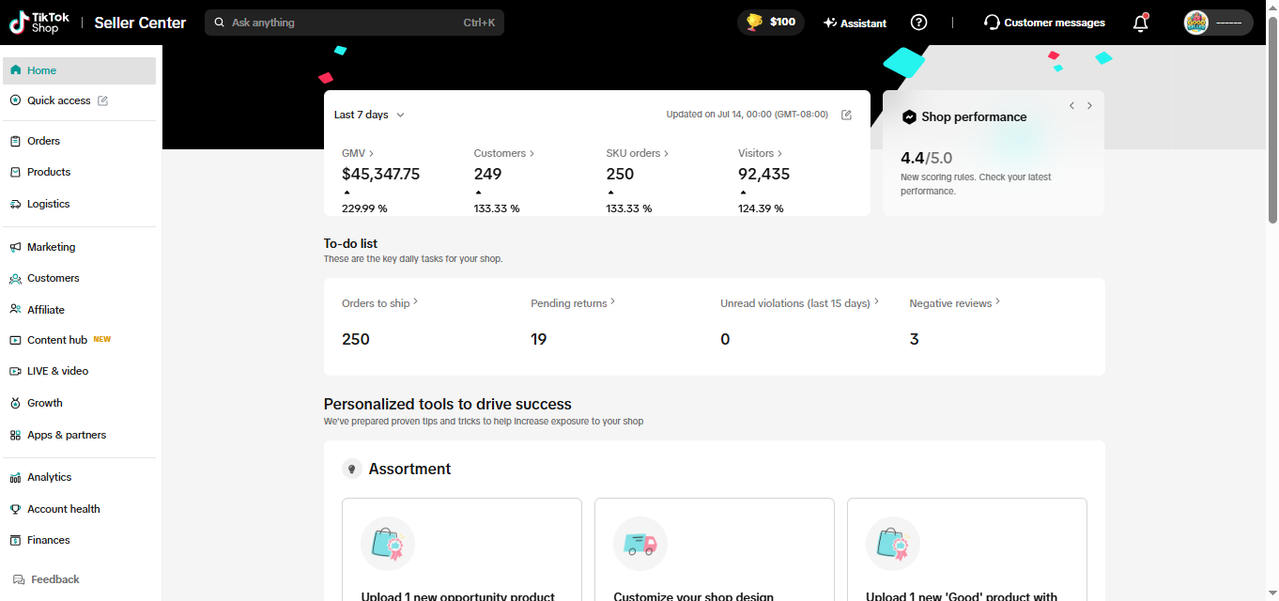
Task: Open Pending returns link
Action: coord(573,303)
